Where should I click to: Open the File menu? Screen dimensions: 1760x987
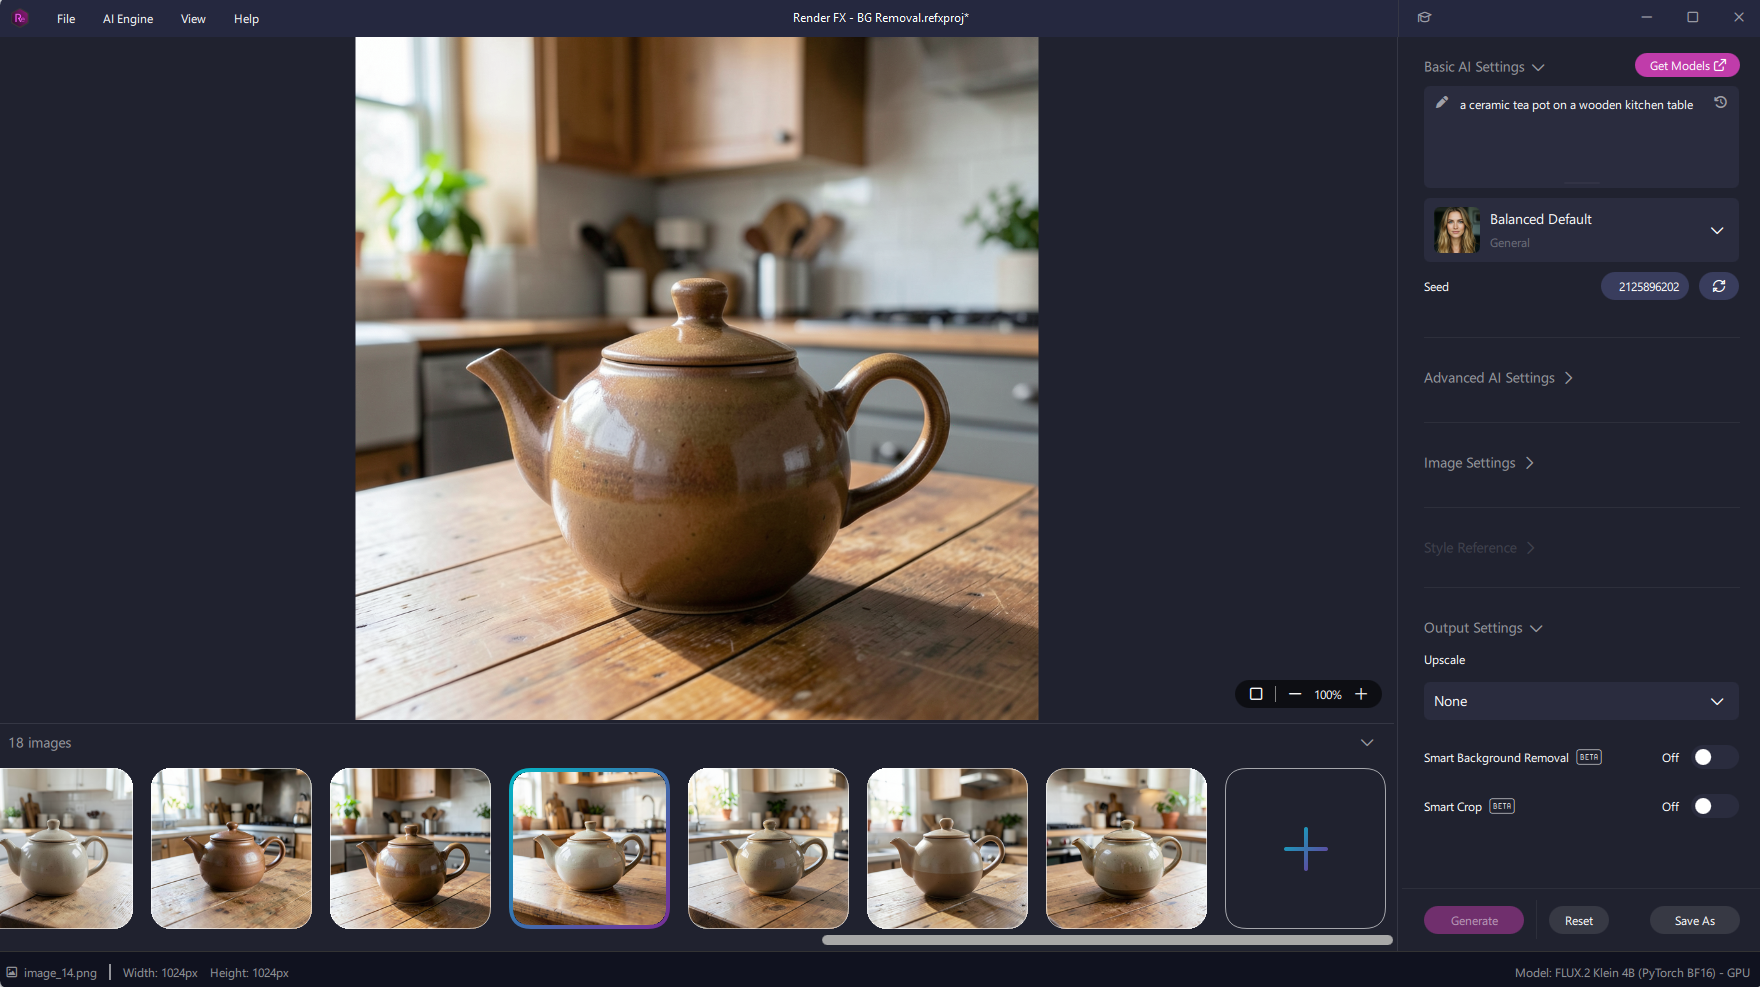[66, 19]
